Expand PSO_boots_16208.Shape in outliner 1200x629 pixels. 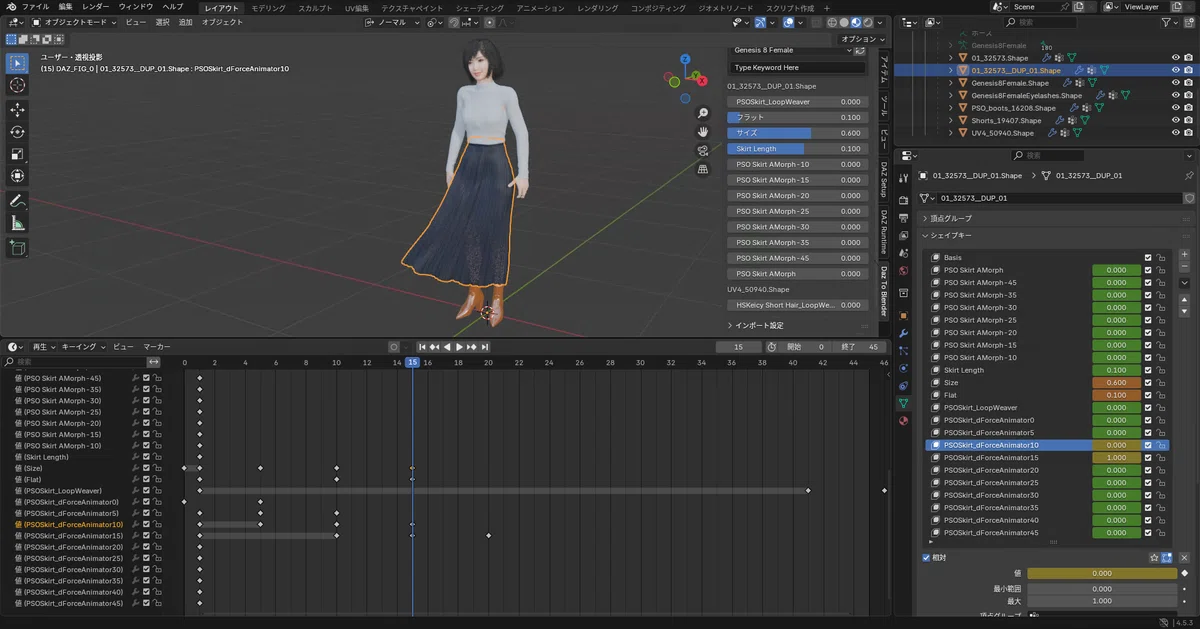point(951,108)
